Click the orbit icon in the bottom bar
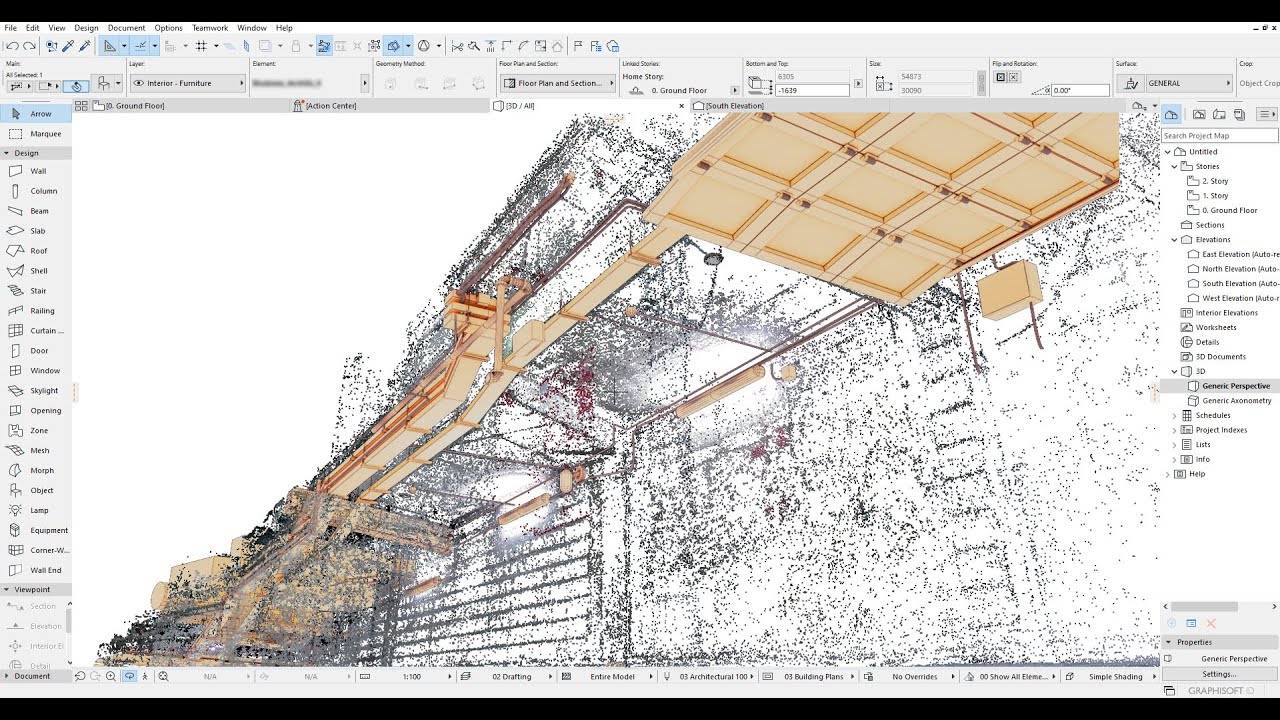The image size is (1280, 720). pyautogui.click(x=130, y=677)
